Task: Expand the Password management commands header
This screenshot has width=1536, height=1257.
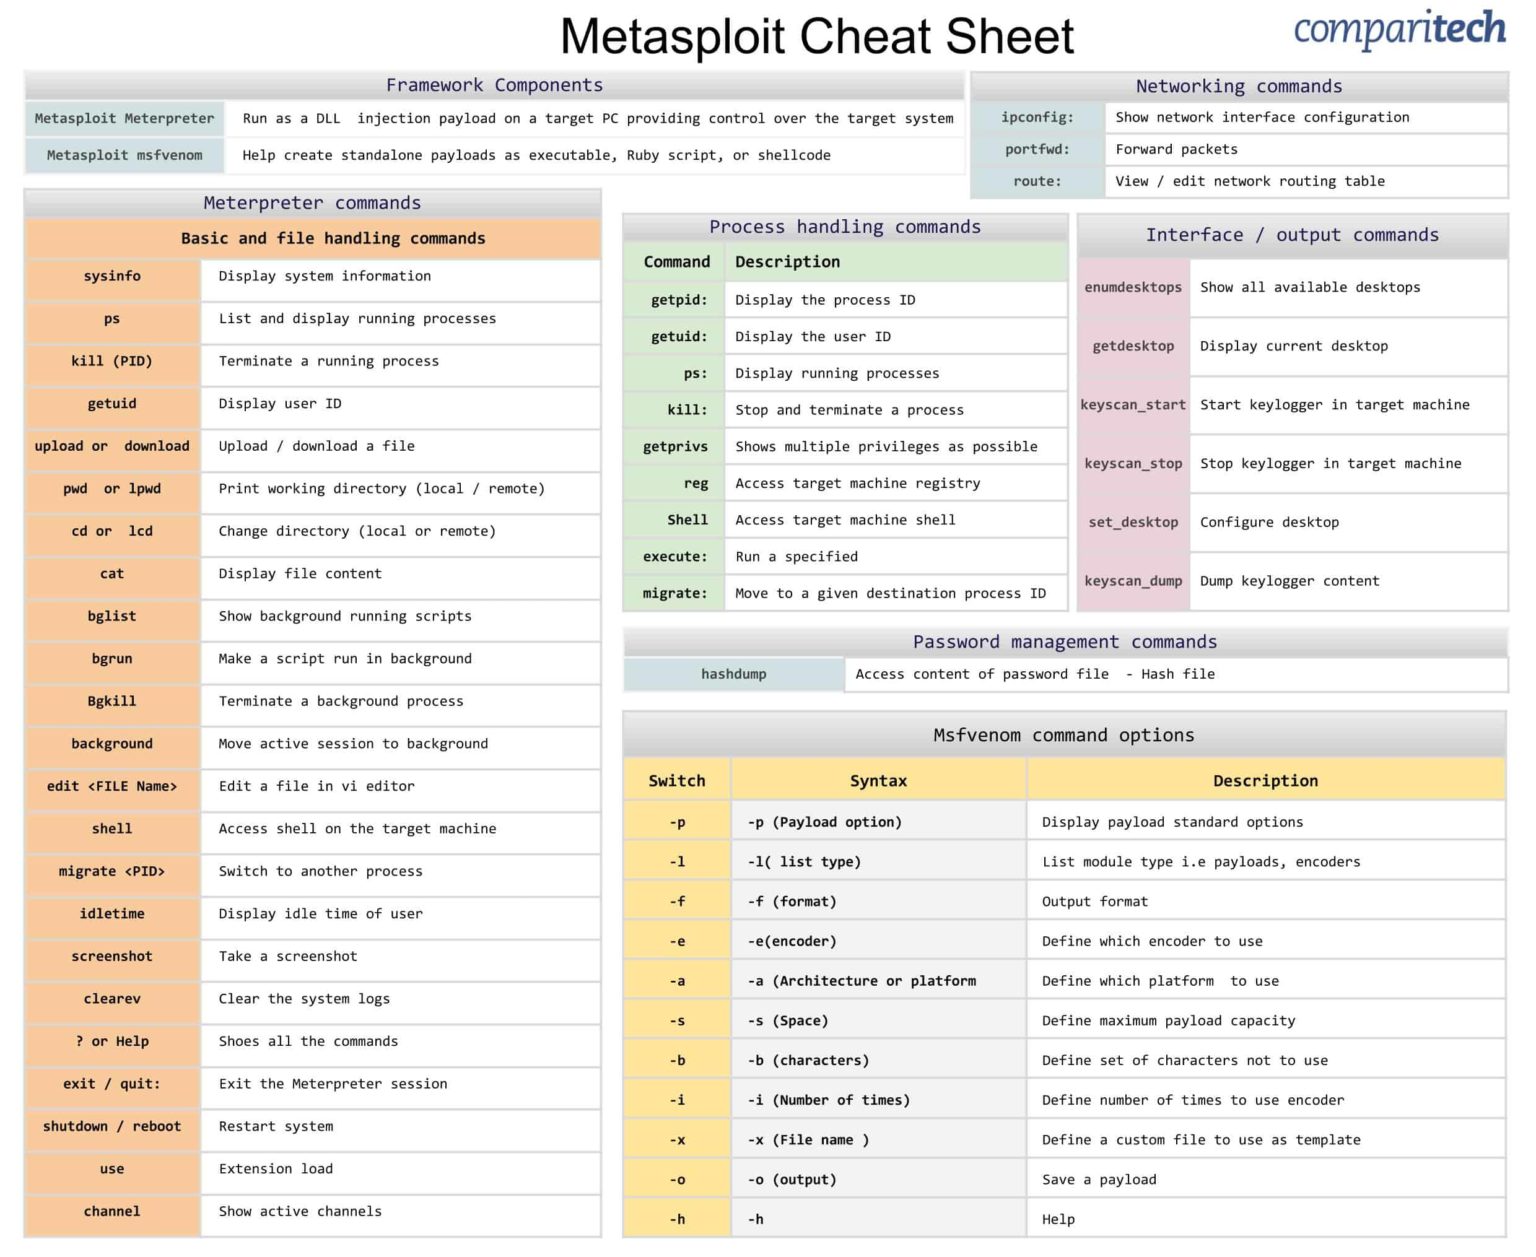Action: click(1064, 641)
